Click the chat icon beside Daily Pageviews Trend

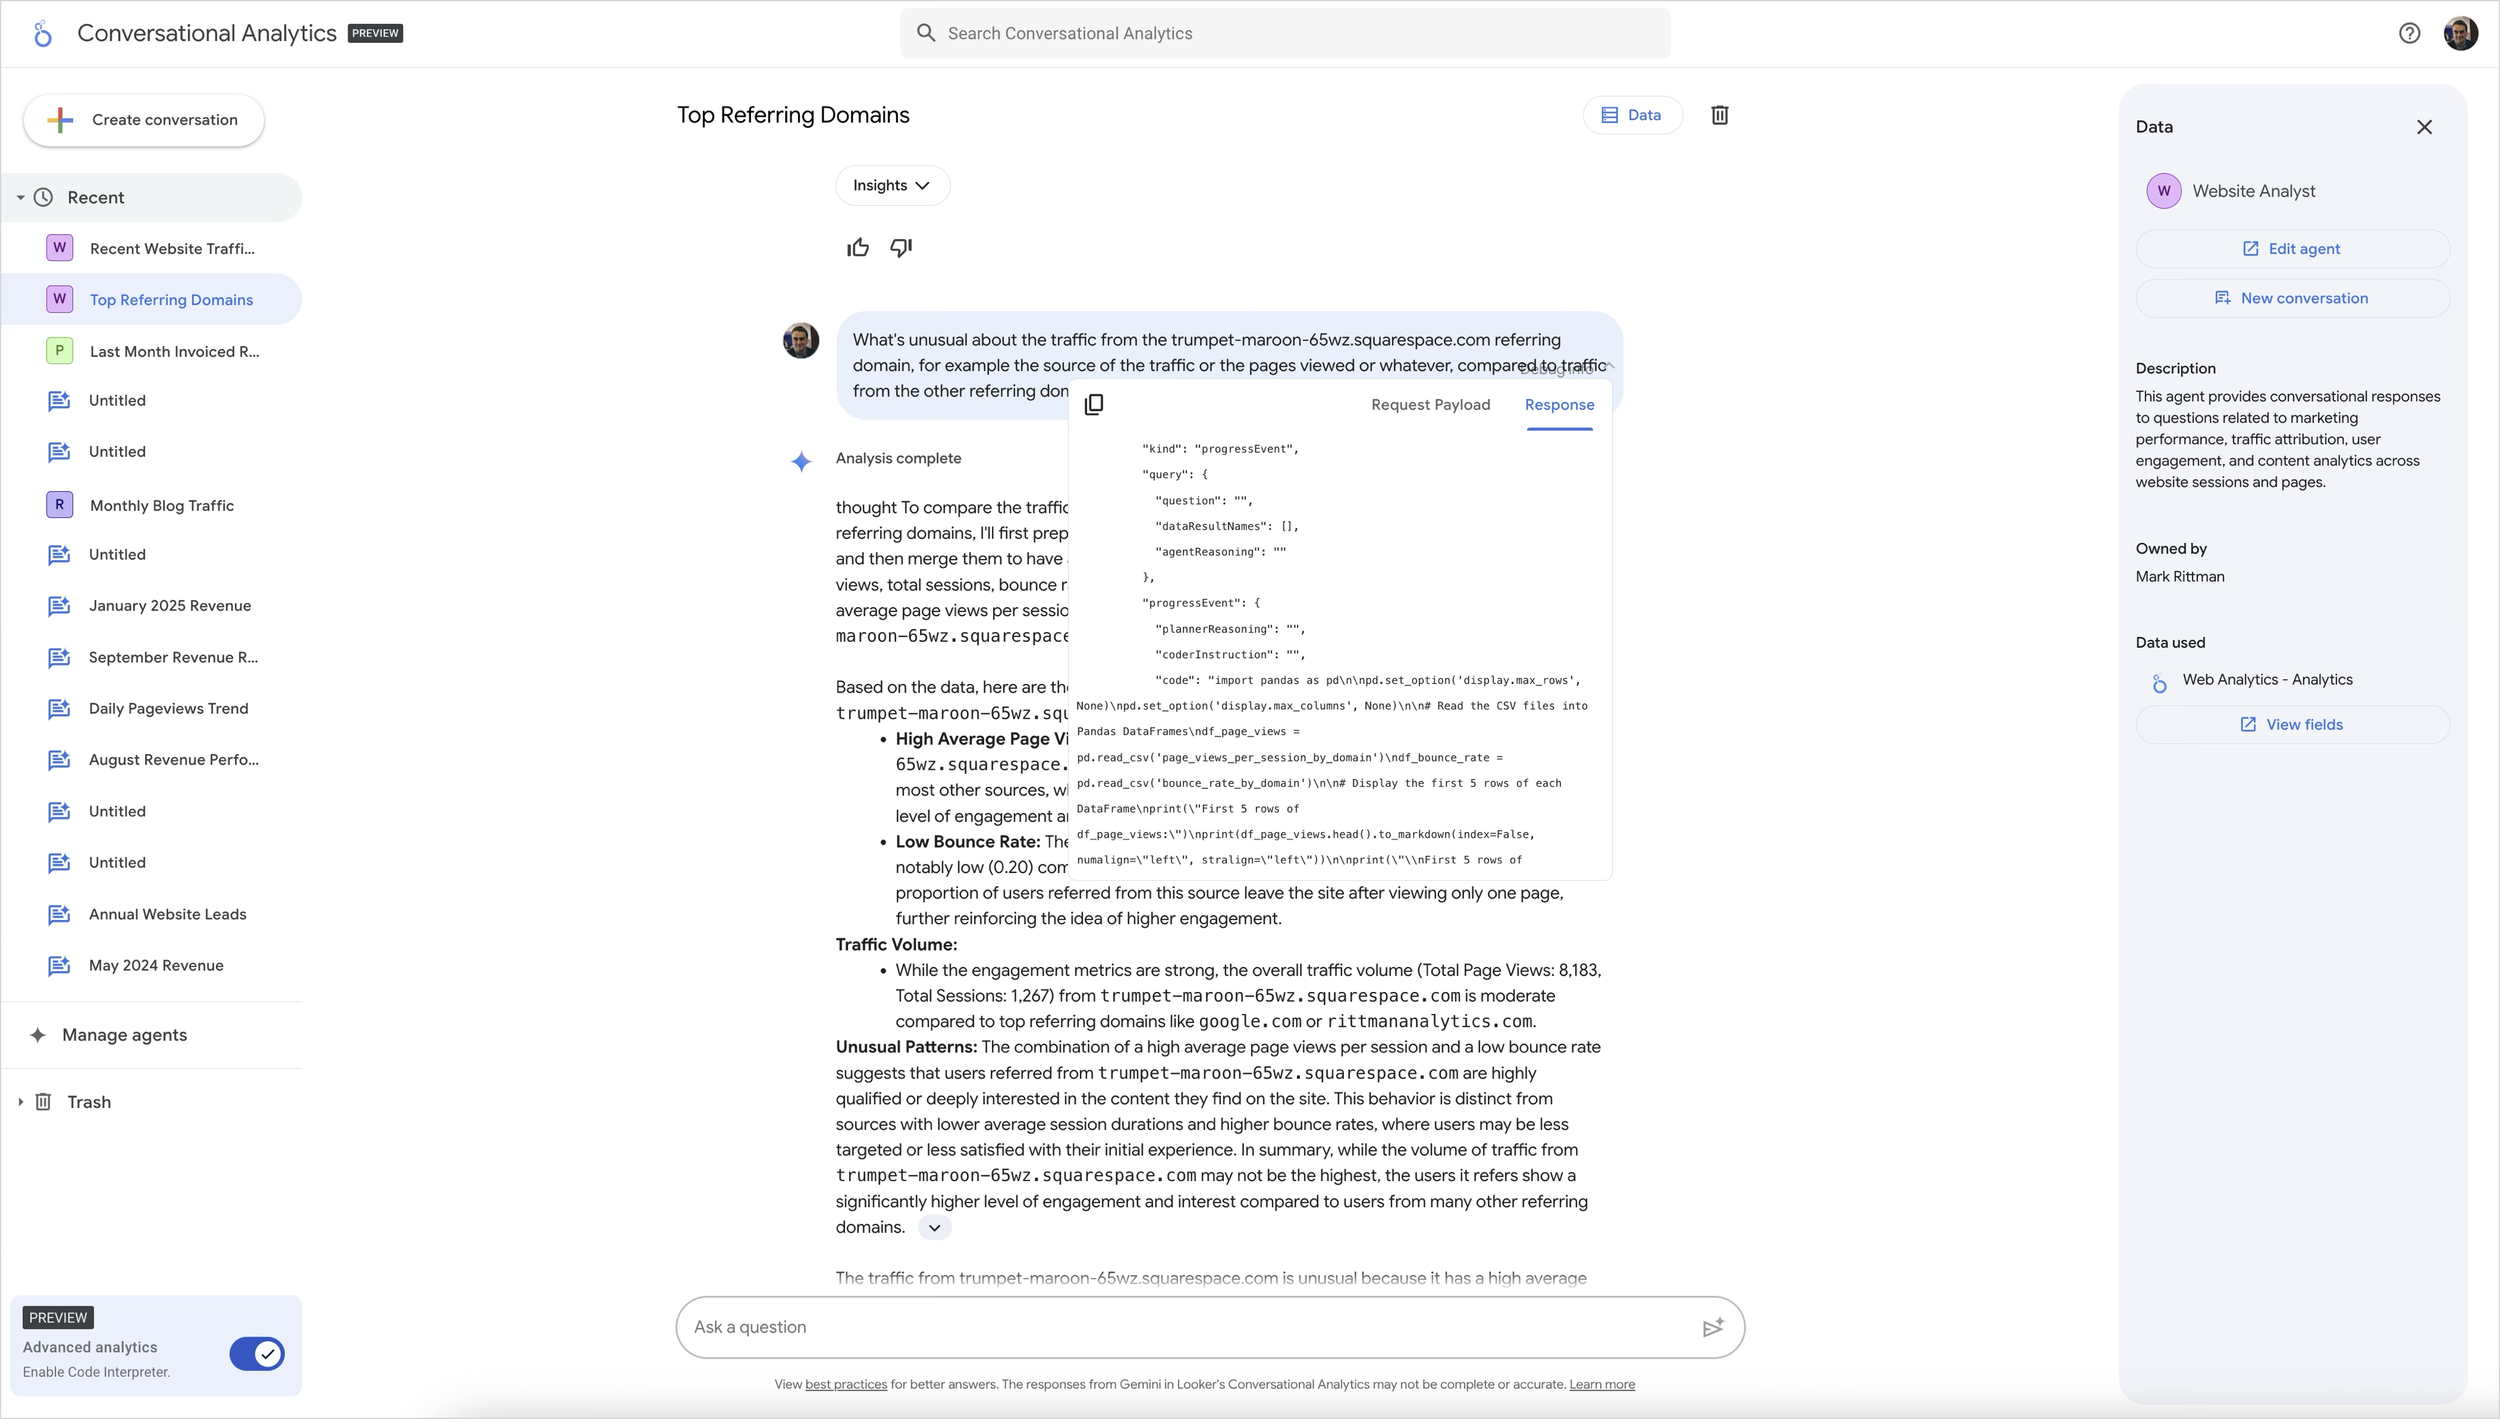coord(59,708)
